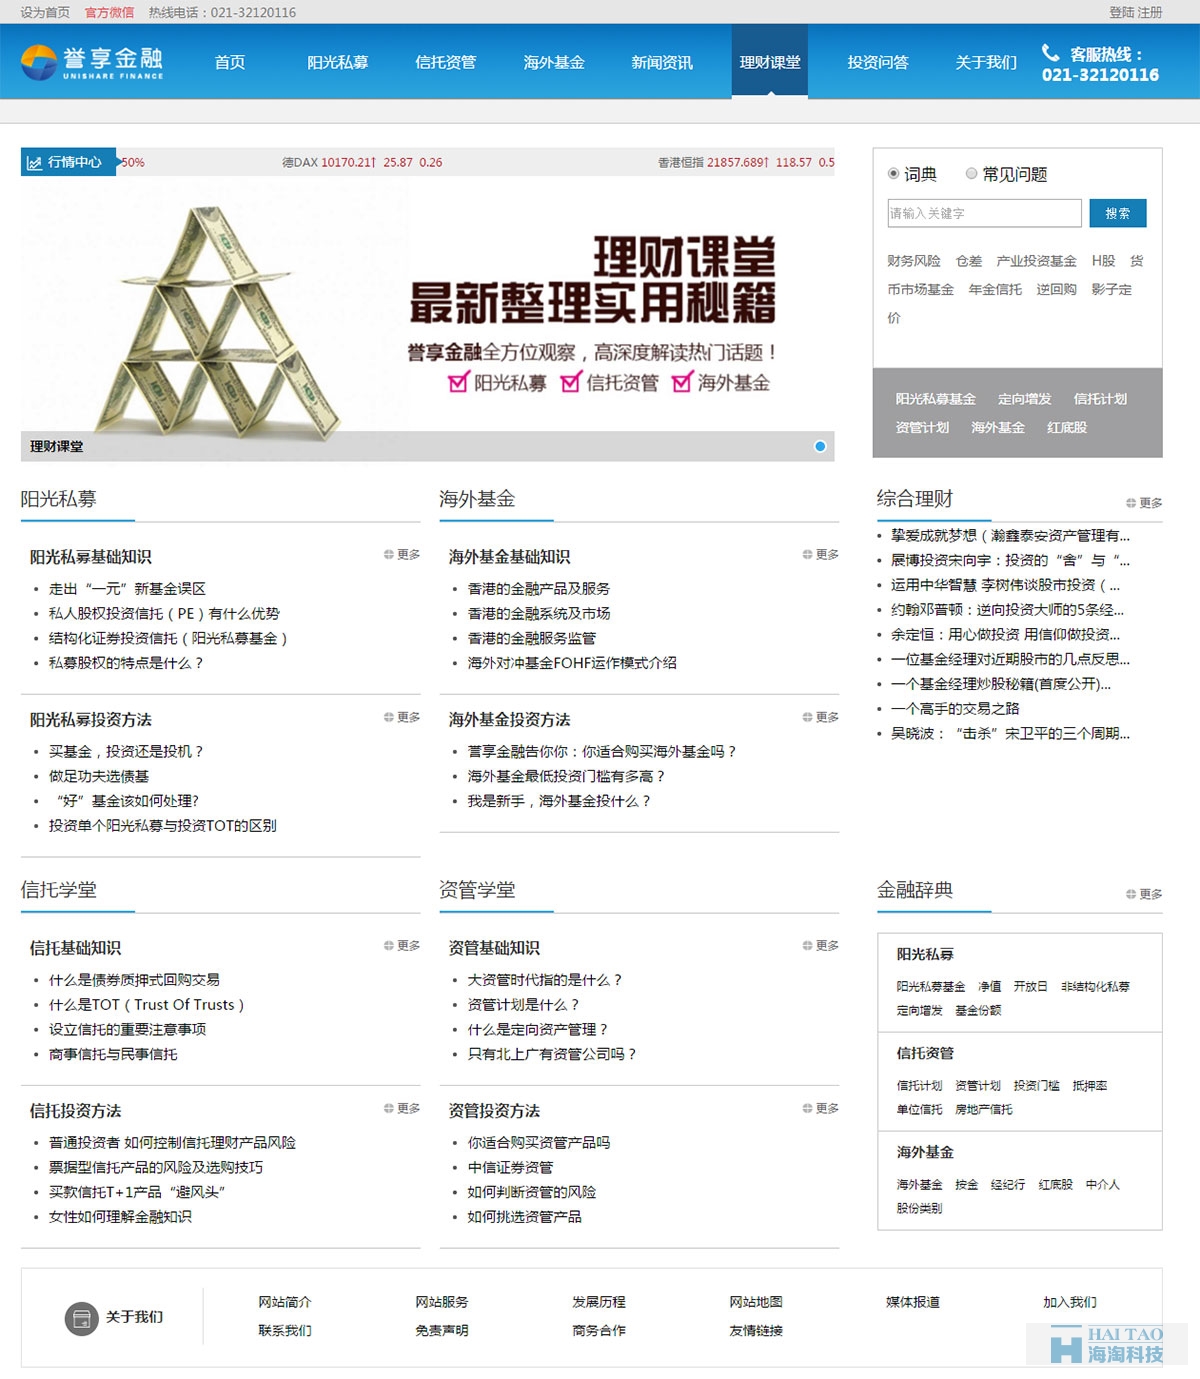Open the 信托资管 navigation item
1200x1379 pixels.
point(446,62)
